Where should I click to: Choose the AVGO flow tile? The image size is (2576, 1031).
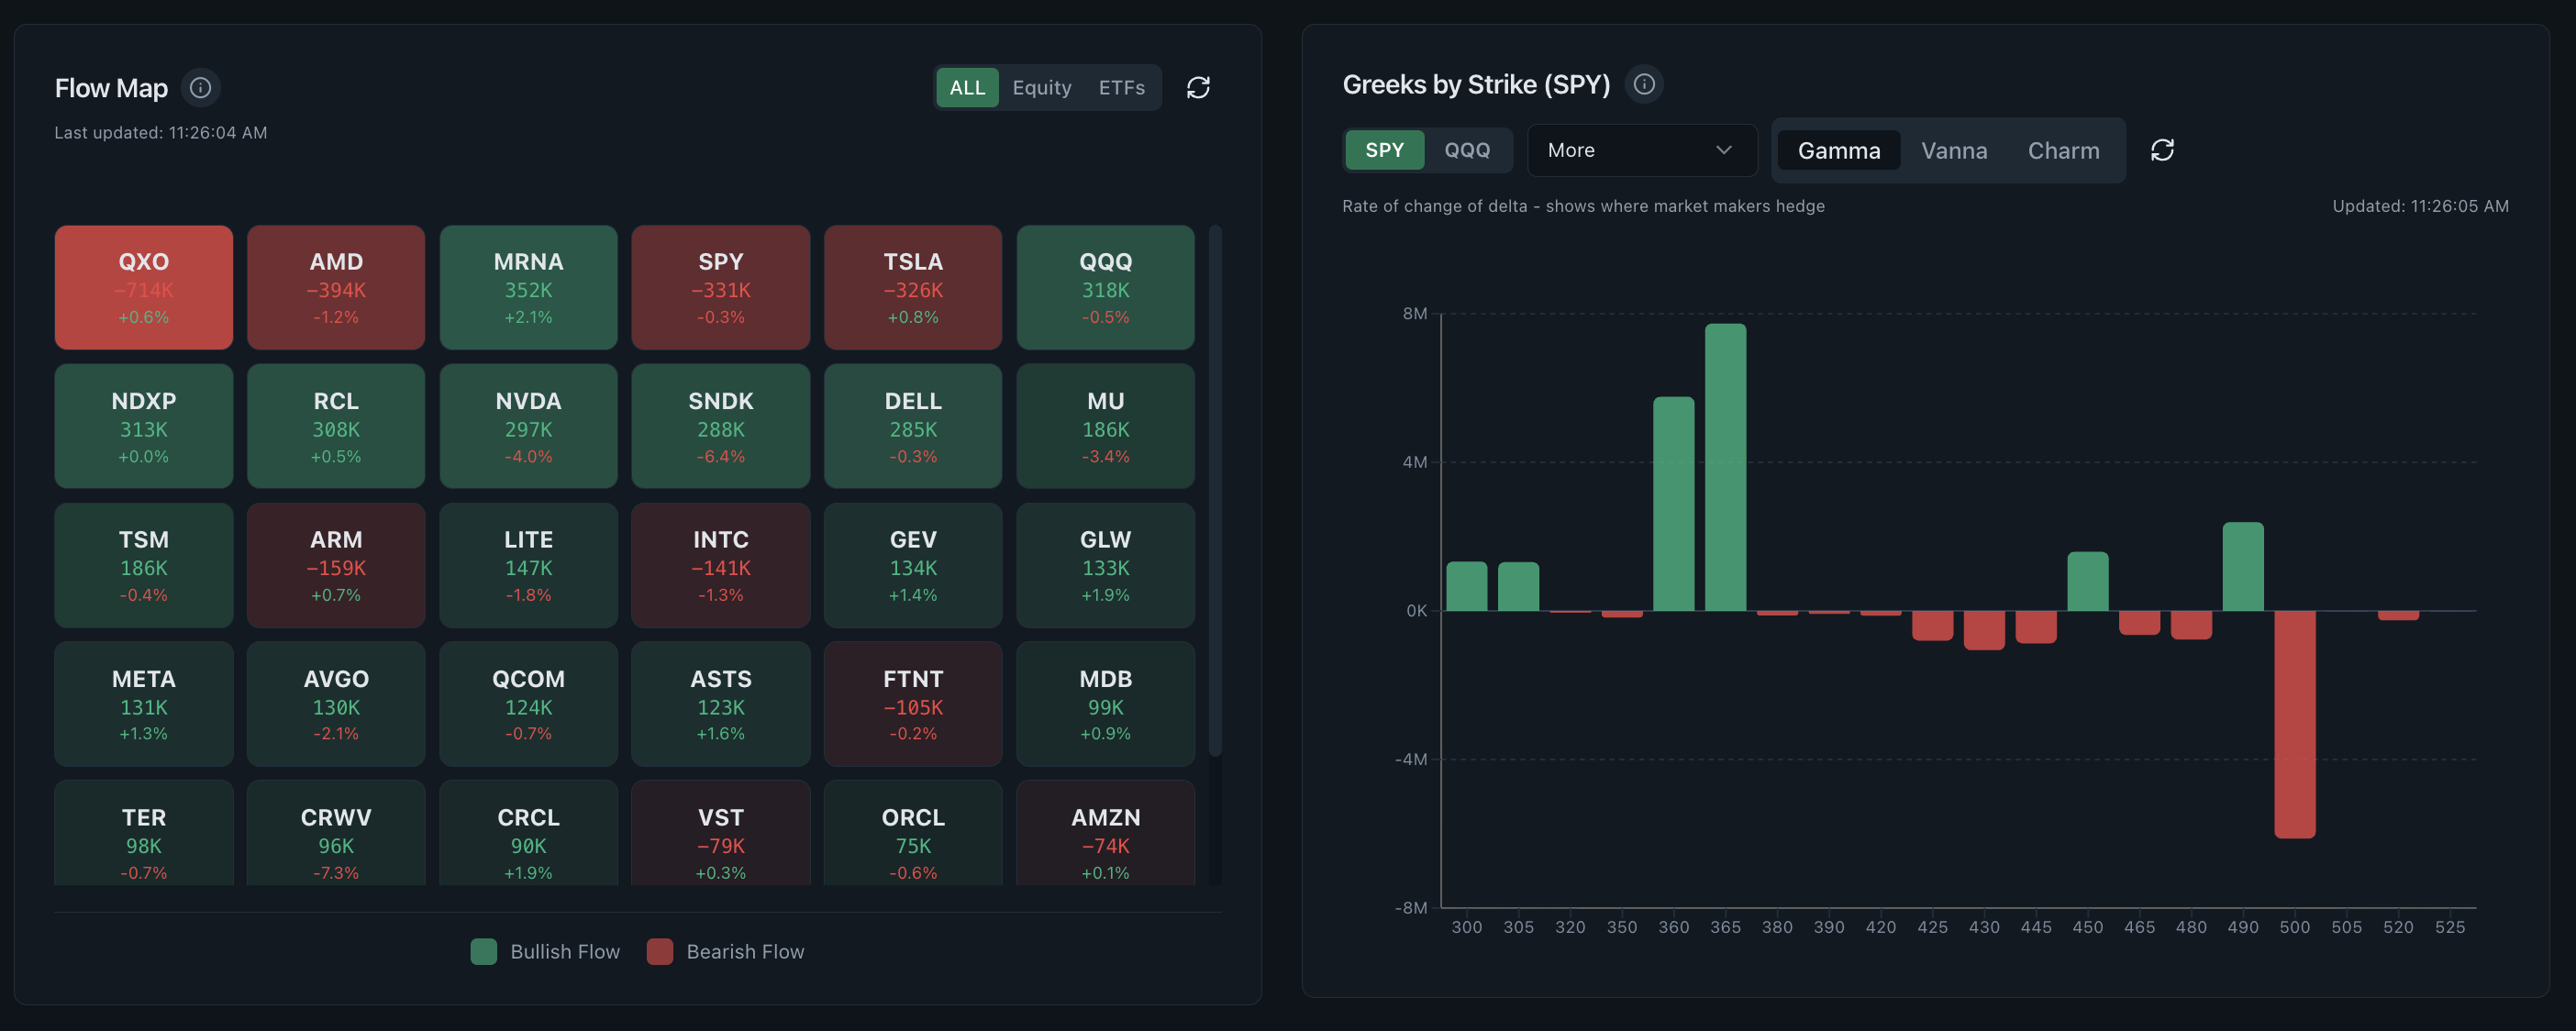pos(336,704)
